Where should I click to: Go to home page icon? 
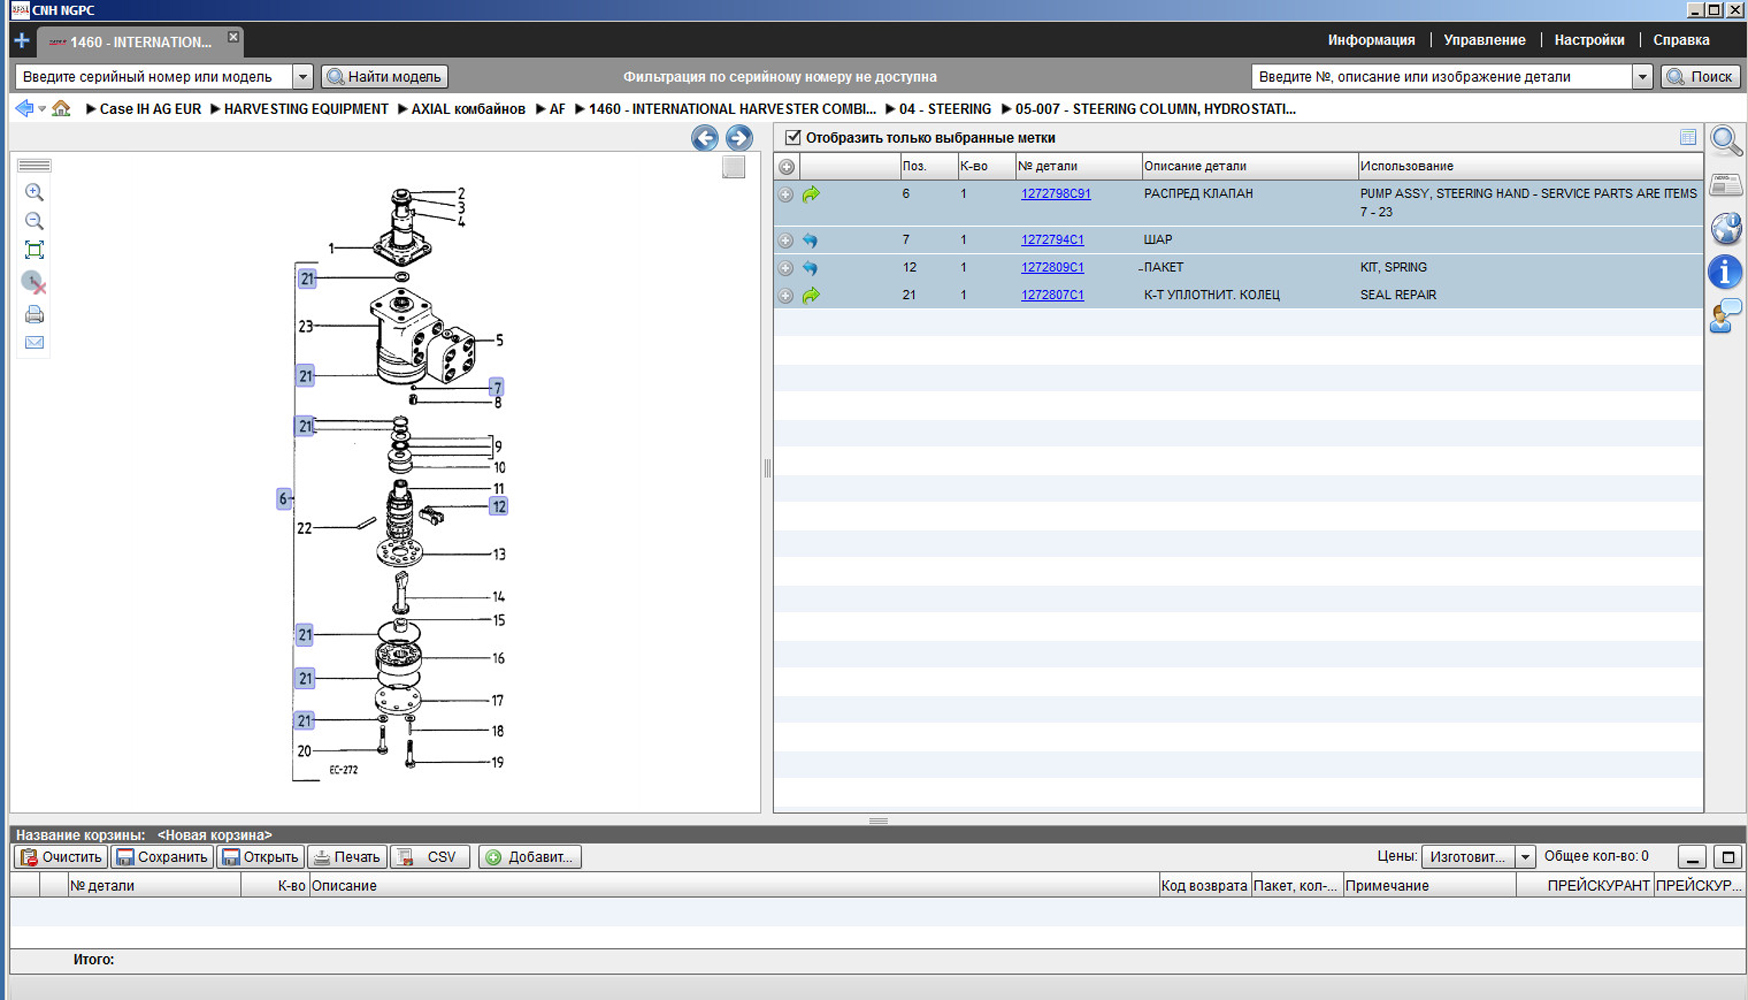(x=61, y=109)
